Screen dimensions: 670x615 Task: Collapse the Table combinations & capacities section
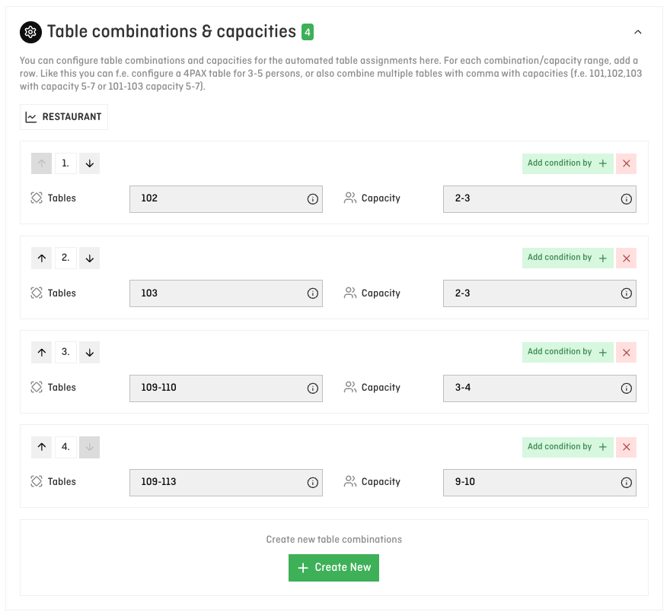point(637,32)
